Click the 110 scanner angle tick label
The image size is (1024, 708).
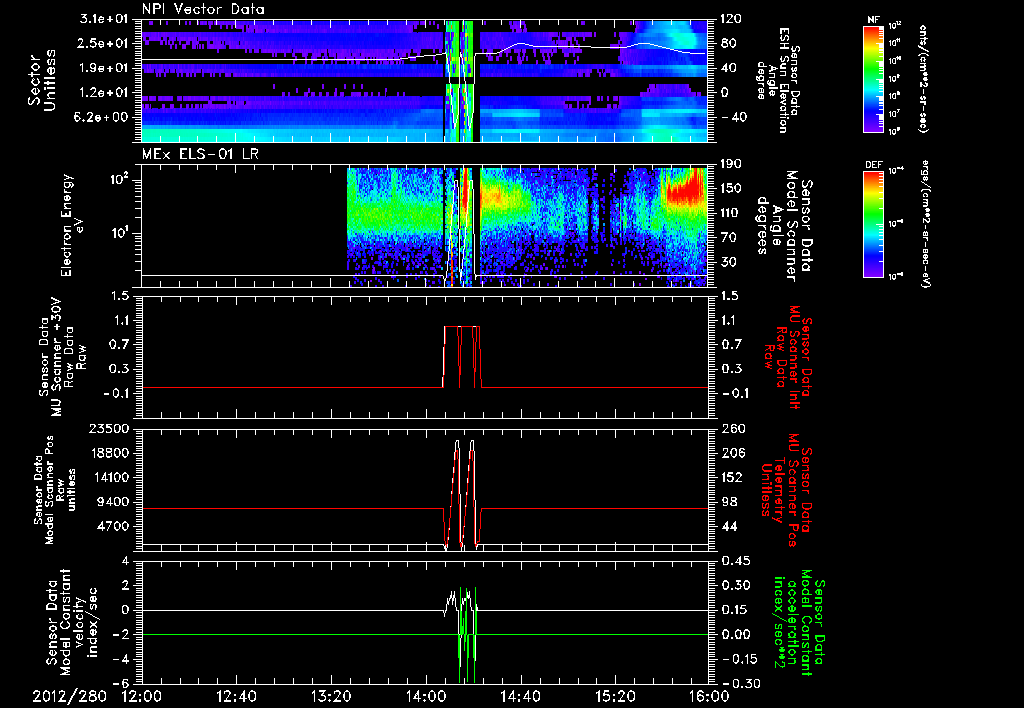pyautogui.click(x=732, y=213)
